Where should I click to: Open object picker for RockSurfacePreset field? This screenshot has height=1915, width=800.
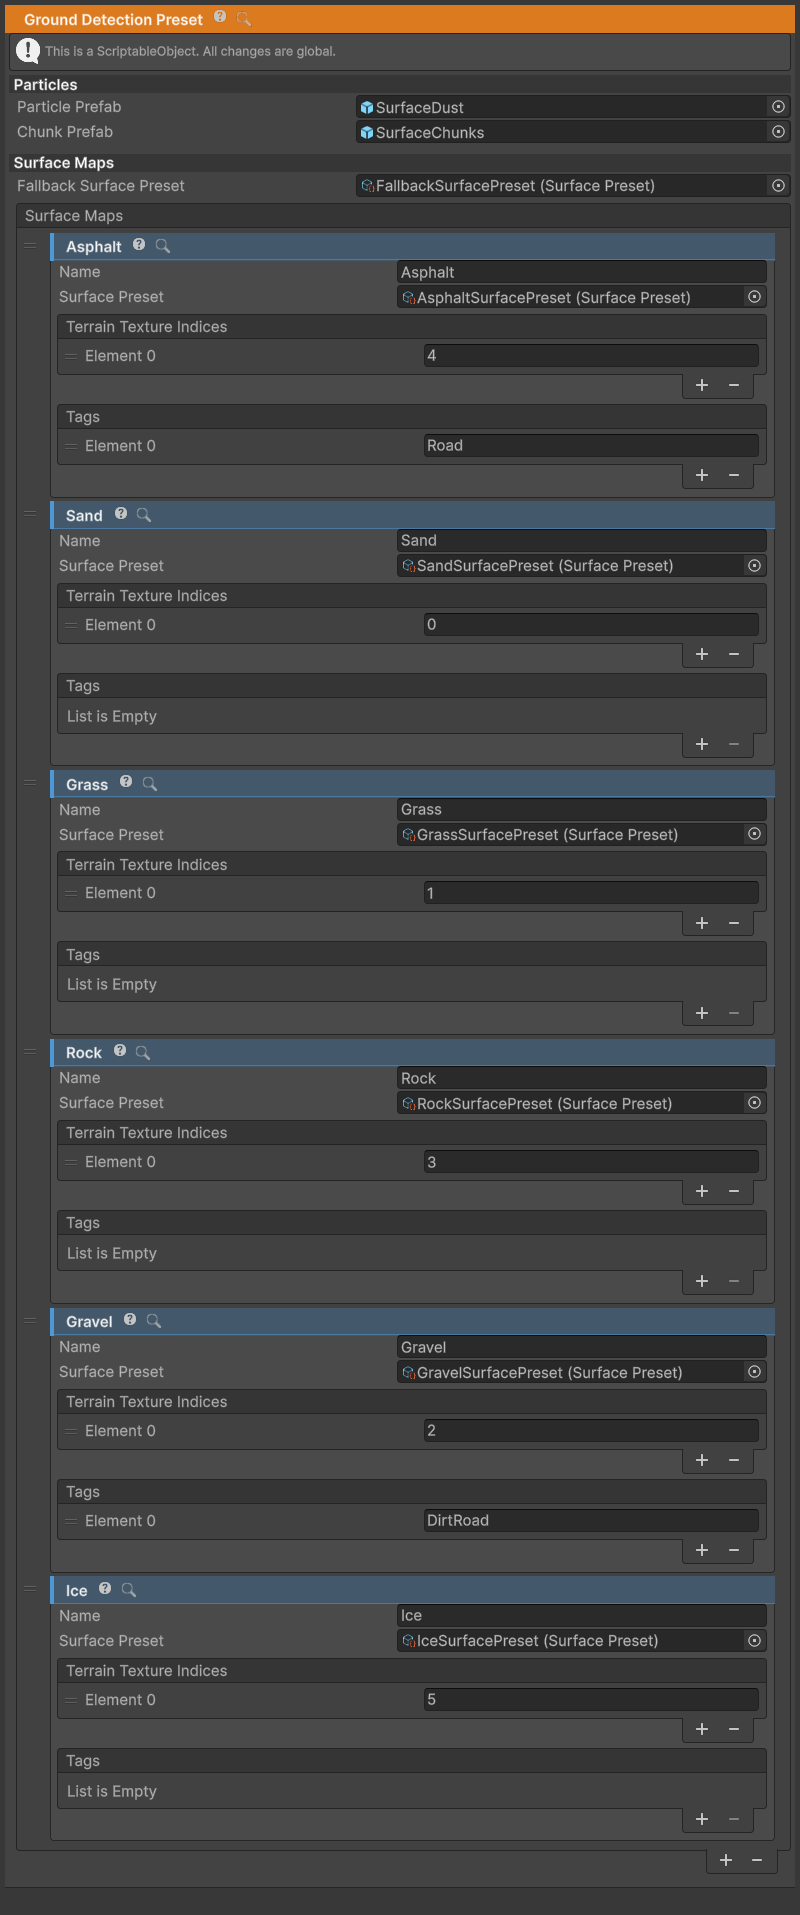tap(755, 1103)
